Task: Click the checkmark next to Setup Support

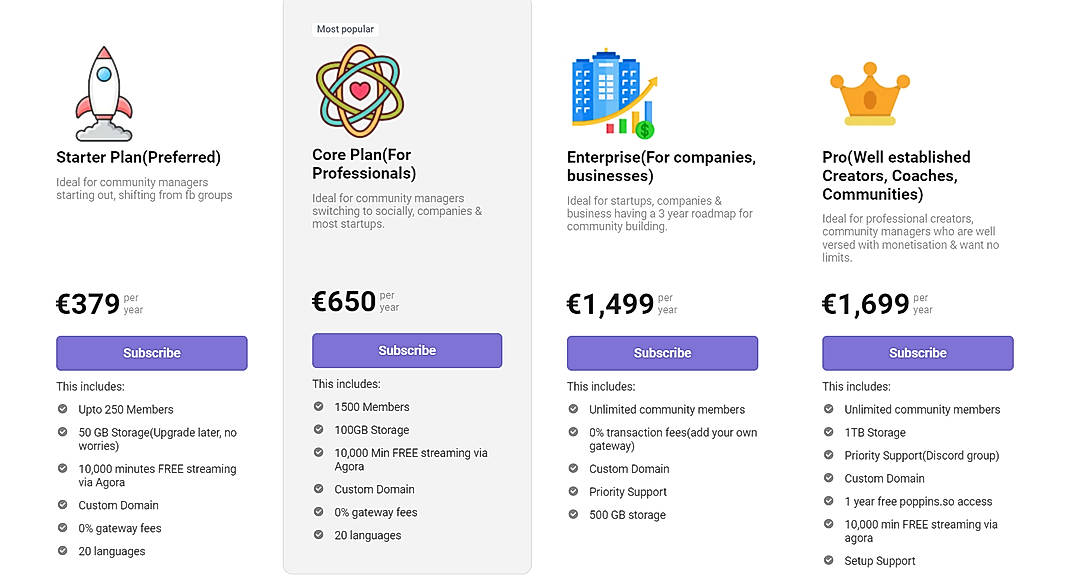Action: click(x=828, y=561)
